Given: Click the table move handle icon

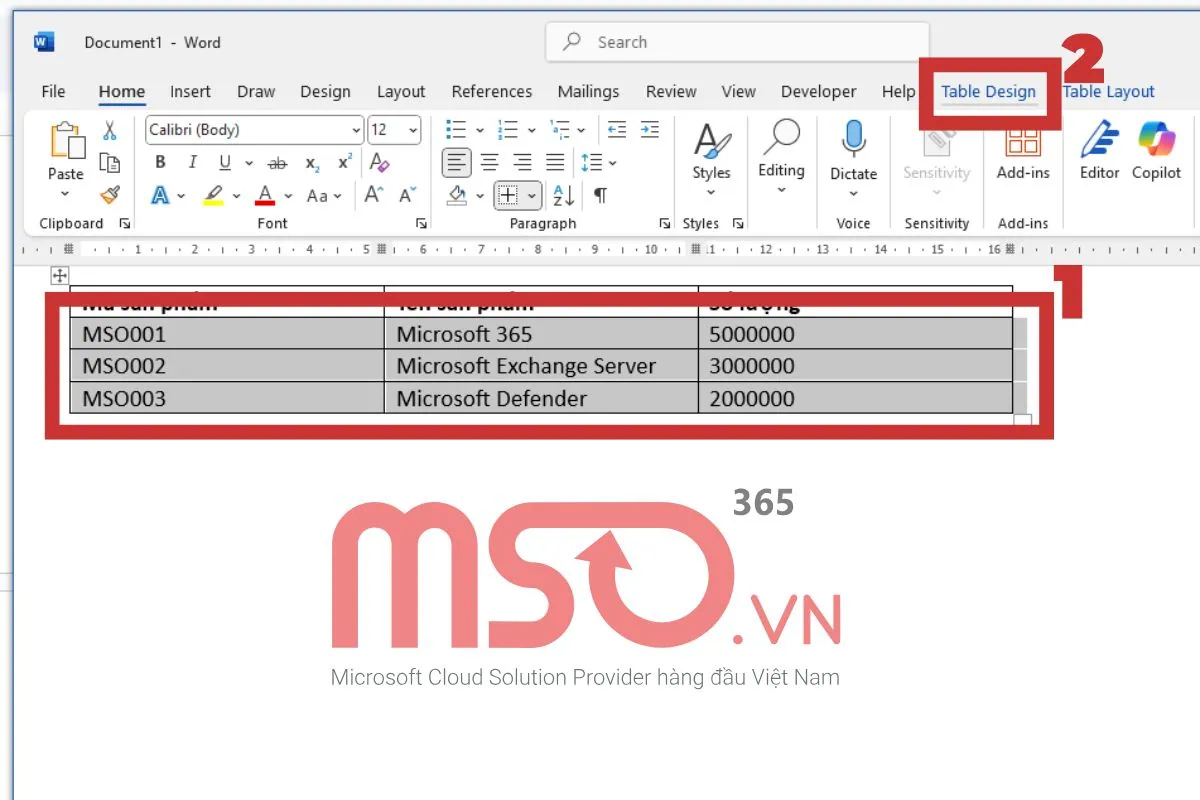Looking at the screenshot, I should 60,276.
